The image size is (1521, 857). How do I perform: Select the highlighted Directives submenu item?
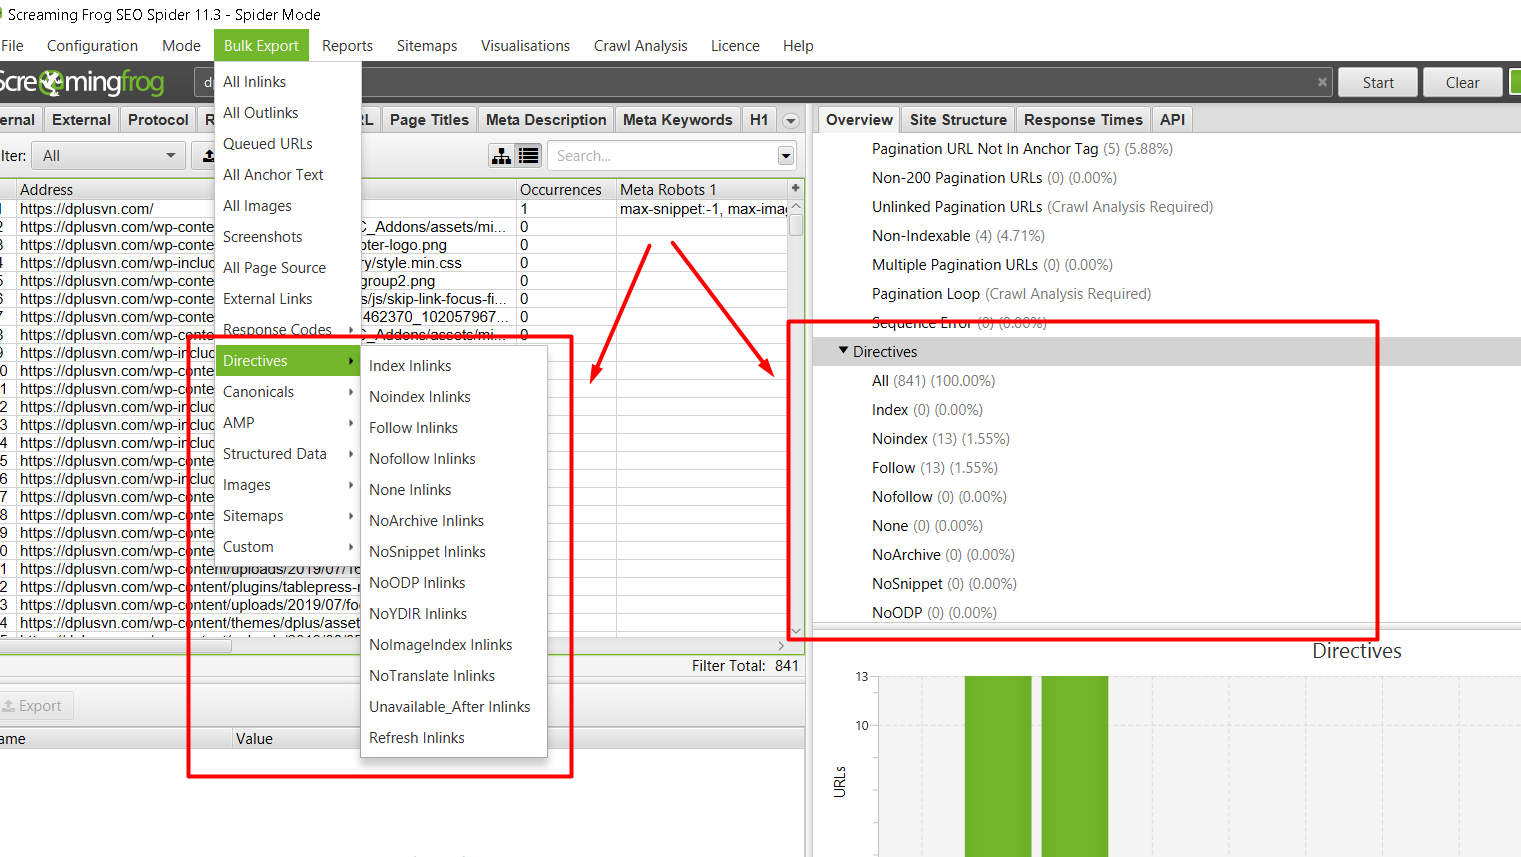(x=288, y=361)
